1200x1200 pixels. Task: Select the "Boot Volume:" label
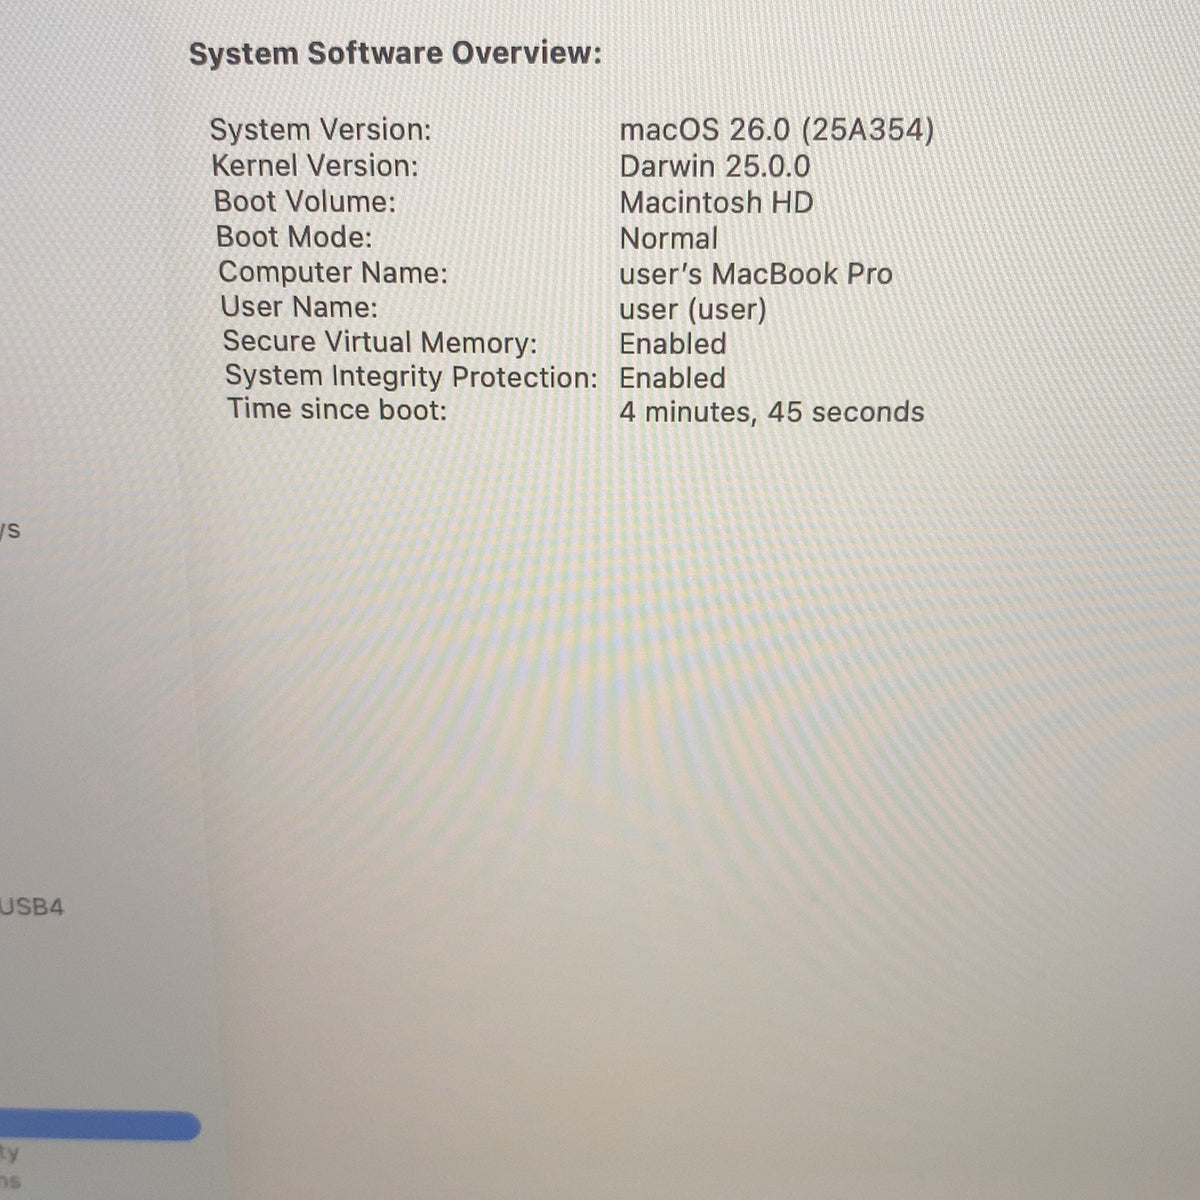[305, 201]
